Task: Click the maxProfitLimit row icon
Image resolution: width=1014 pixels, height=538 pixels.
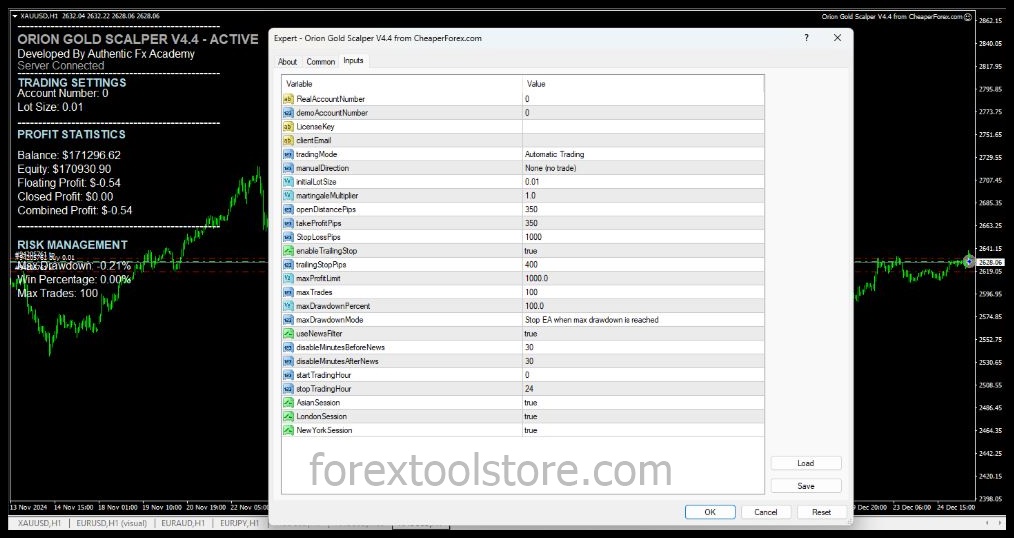Action: click(288, 278)
